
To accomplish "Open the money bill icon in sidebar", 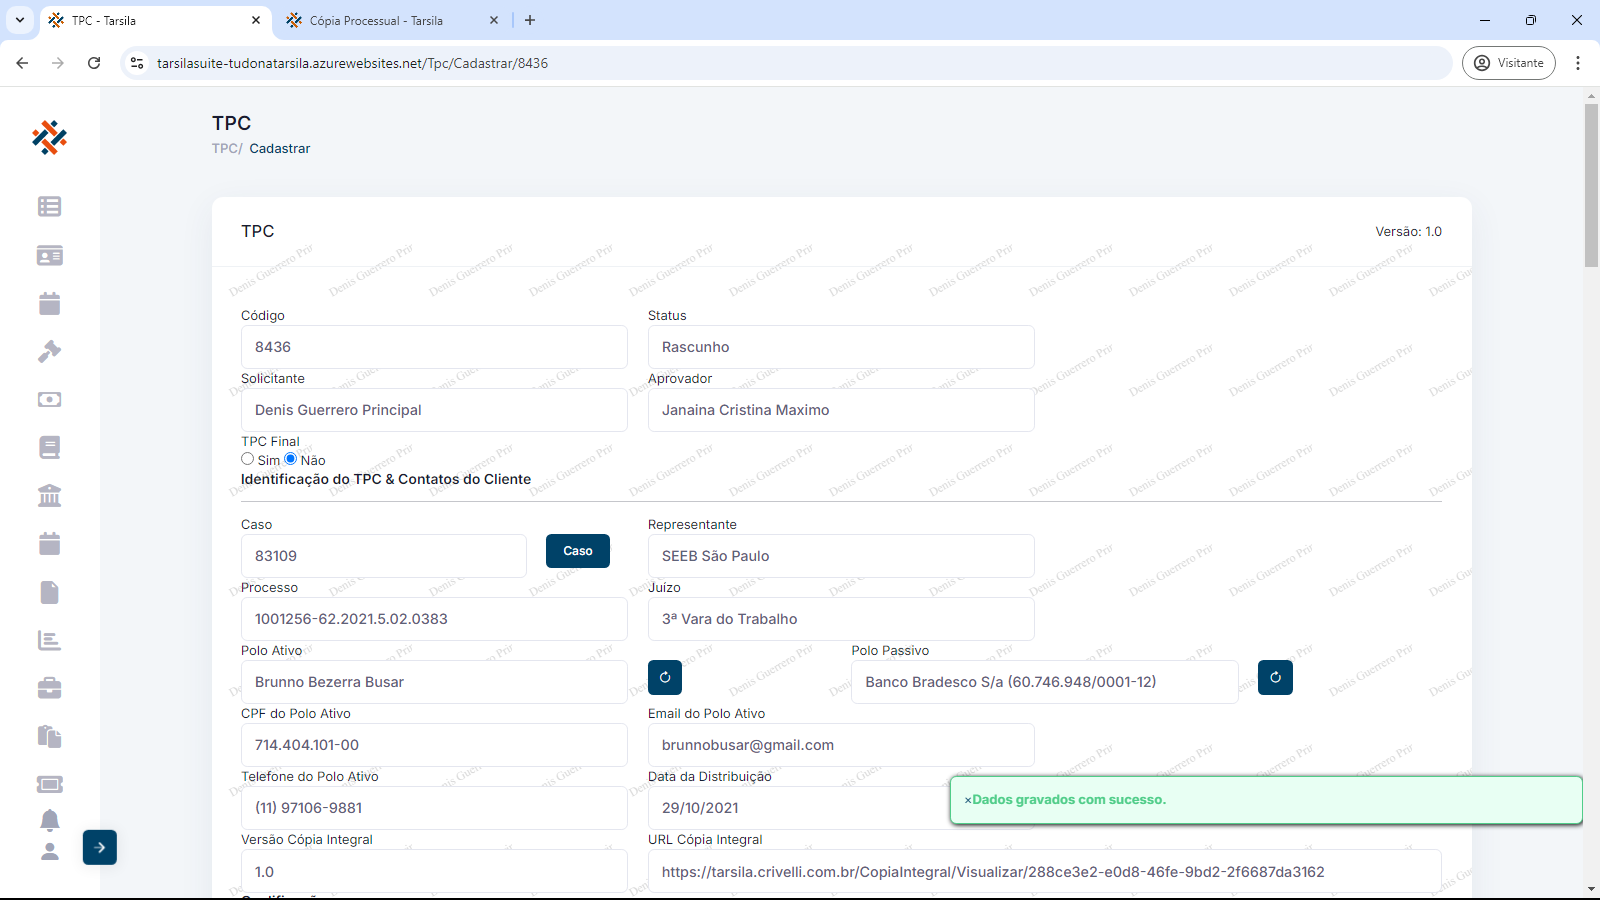I will (49, 399).
